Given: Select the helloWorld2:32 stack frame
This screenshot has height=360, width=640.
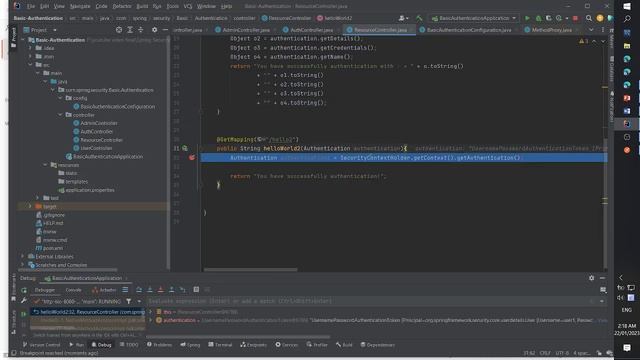Looking at the screenshot, I should coord(88,312).
